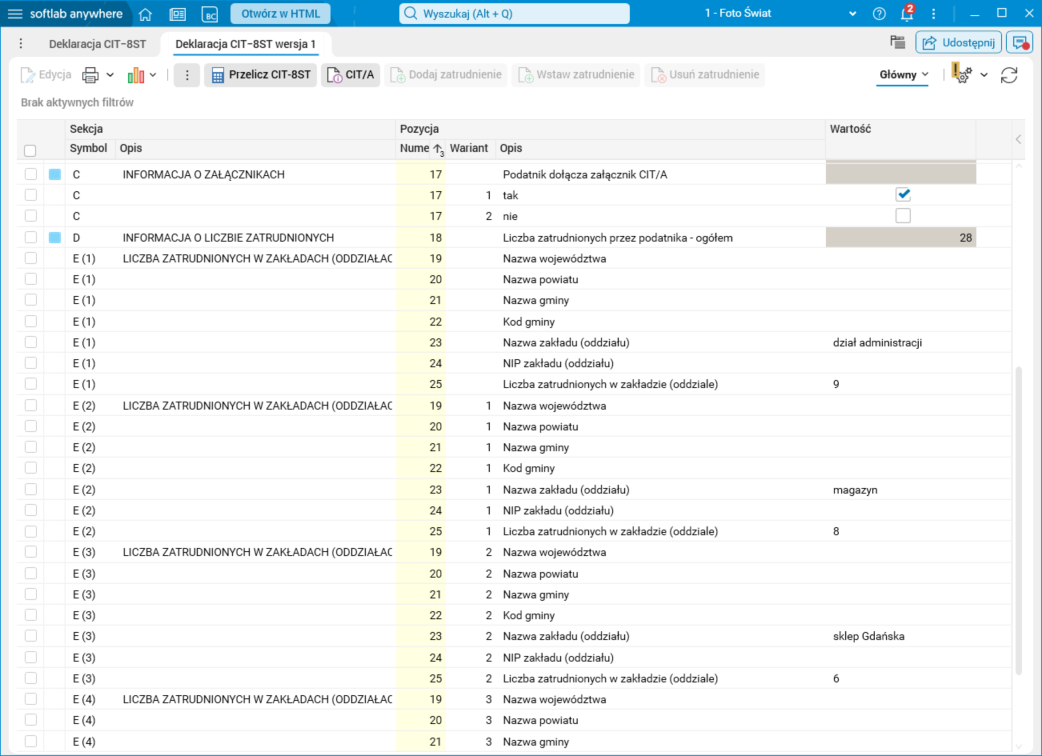Click the notifications bell icon
Image resolution: width=1042 pixels, height=756 pixels.
tap(907, 14)
